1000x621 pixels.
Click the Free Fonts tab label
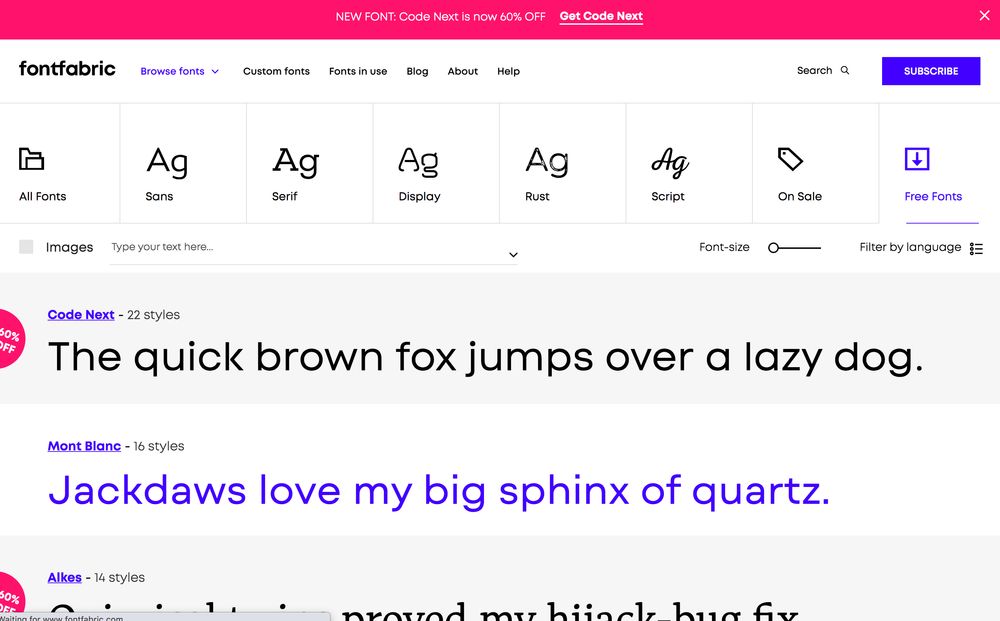coord(932,196)
